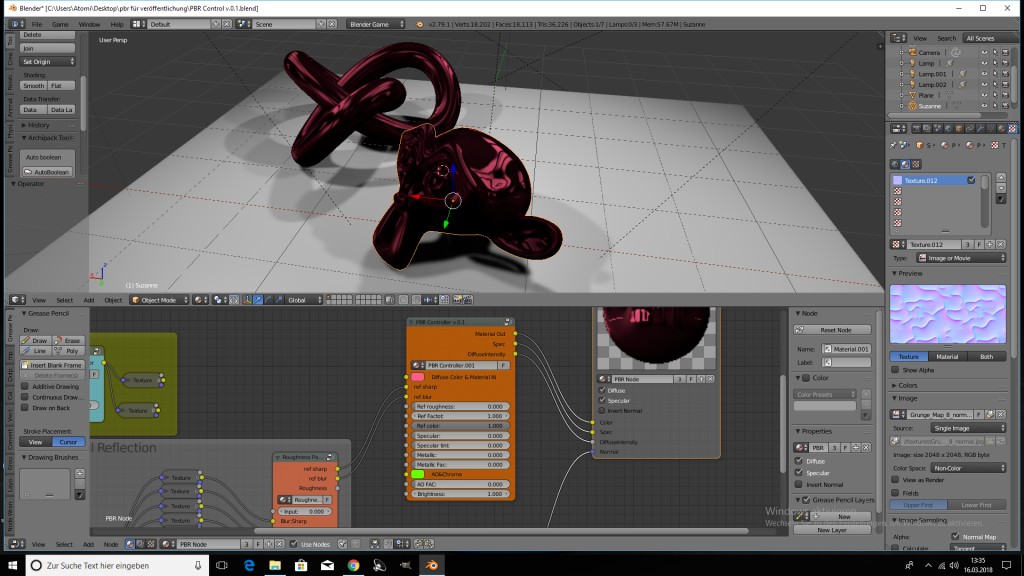Click the pink Diffuse Color swatch in PBR Controller

point(420,375)
